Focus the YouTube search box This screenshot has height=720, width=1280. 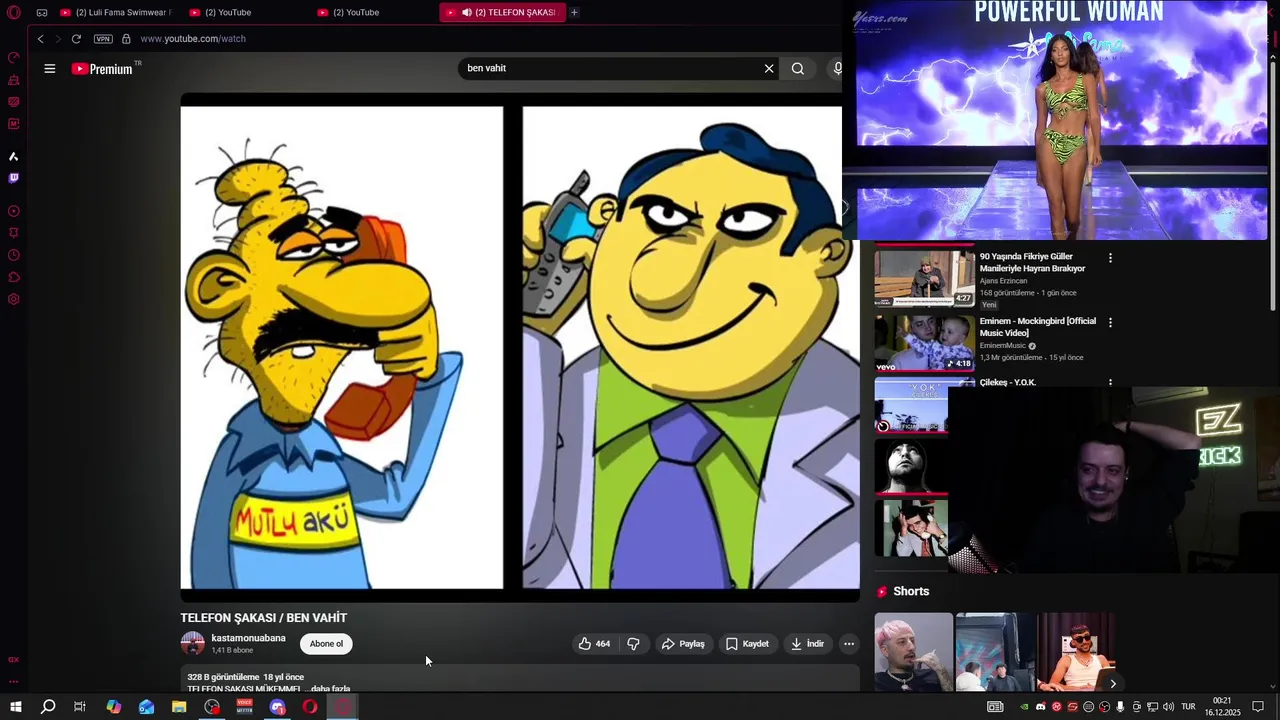[x=610, y=69]
